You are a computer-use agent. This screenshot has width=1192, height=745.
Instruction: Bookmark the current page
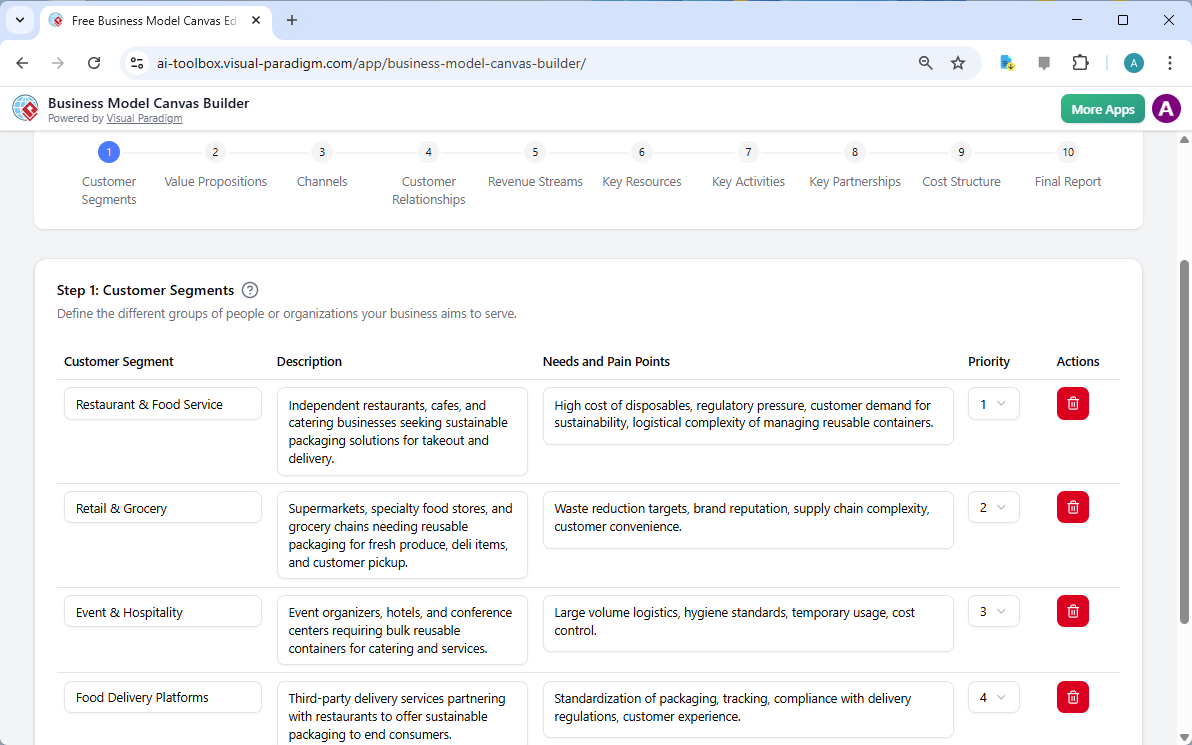958,62
